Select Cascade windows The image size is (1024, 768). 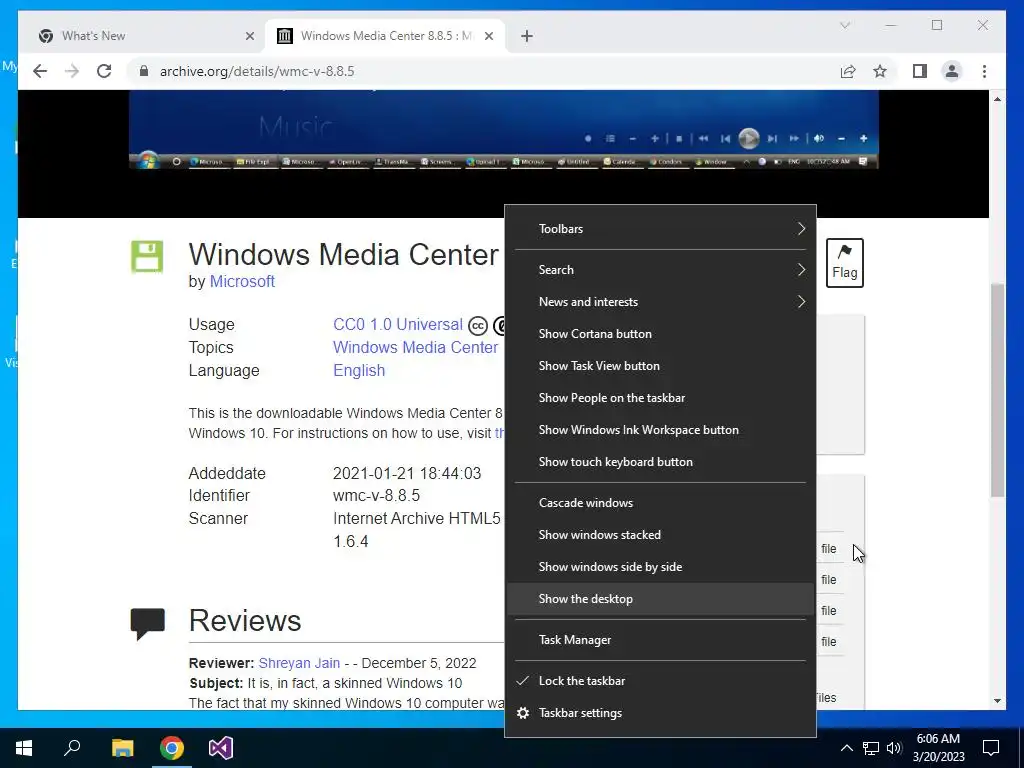click(660, 503)
